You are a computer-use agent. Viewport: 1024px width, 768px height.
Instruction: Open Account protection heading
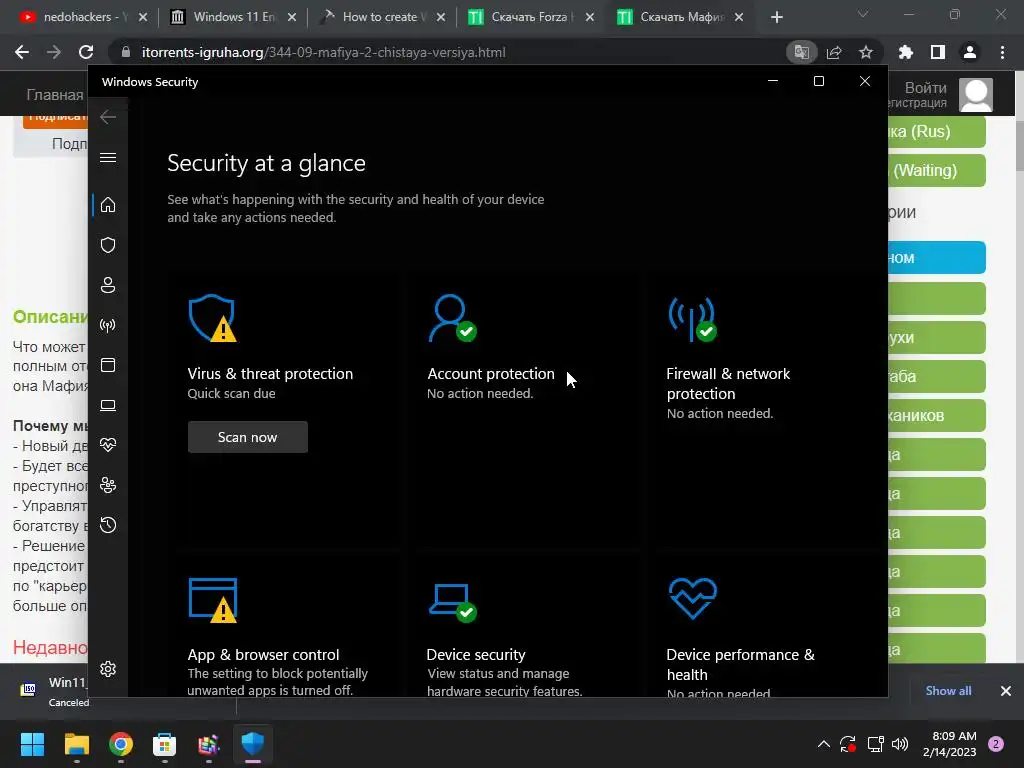(x=490, y=374)
